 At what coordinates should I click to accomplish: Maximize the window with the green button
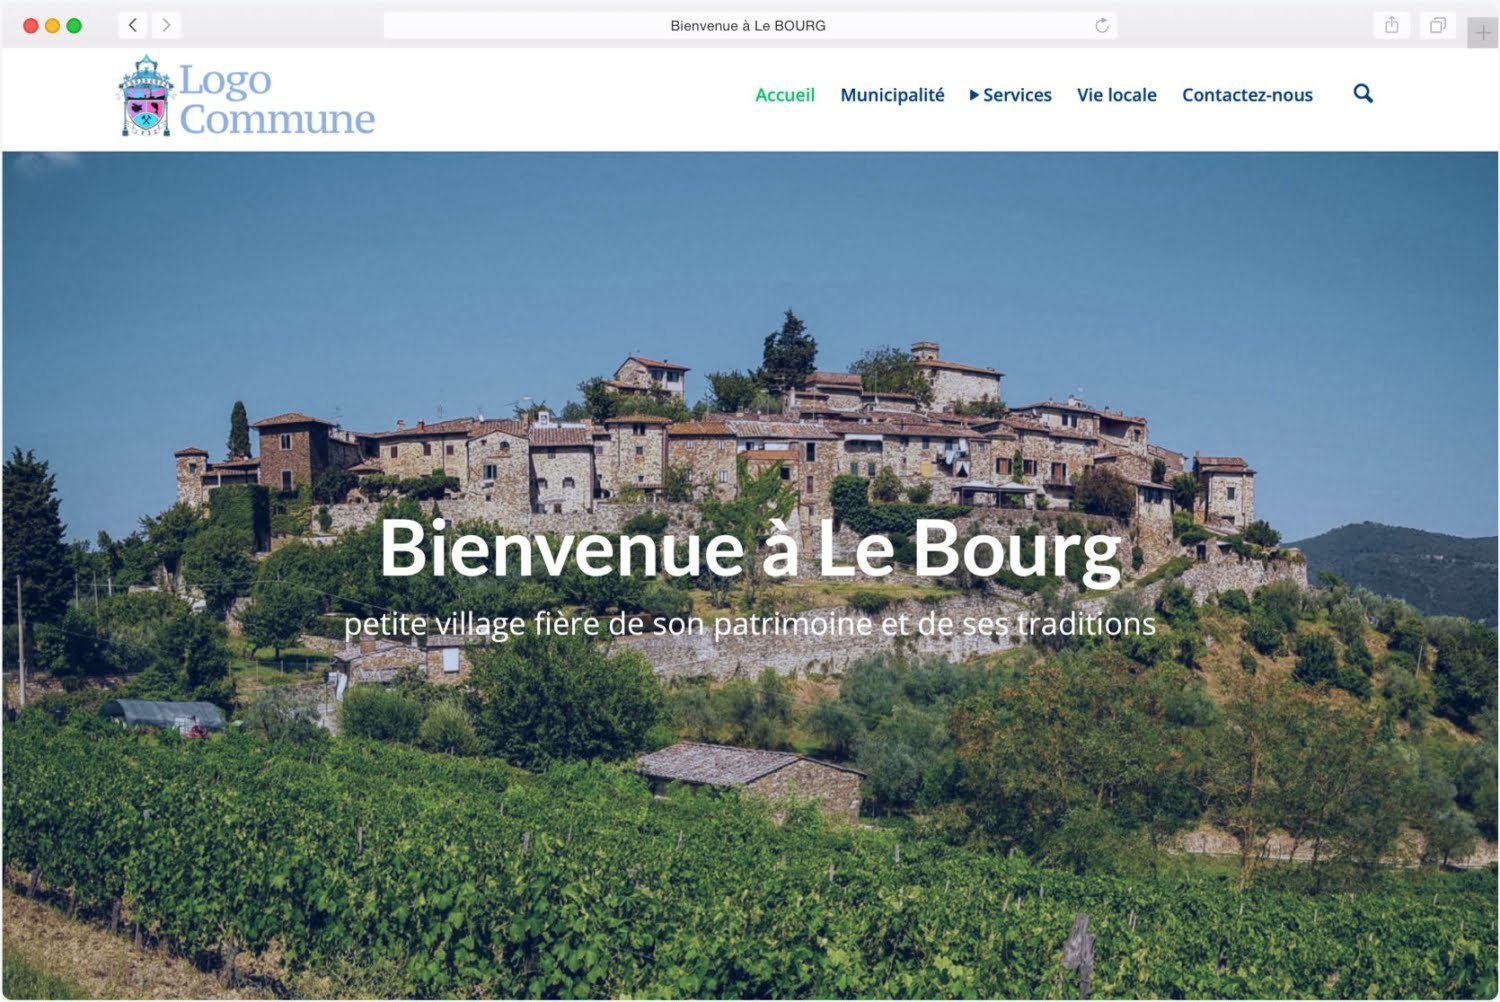coord(74,26)
